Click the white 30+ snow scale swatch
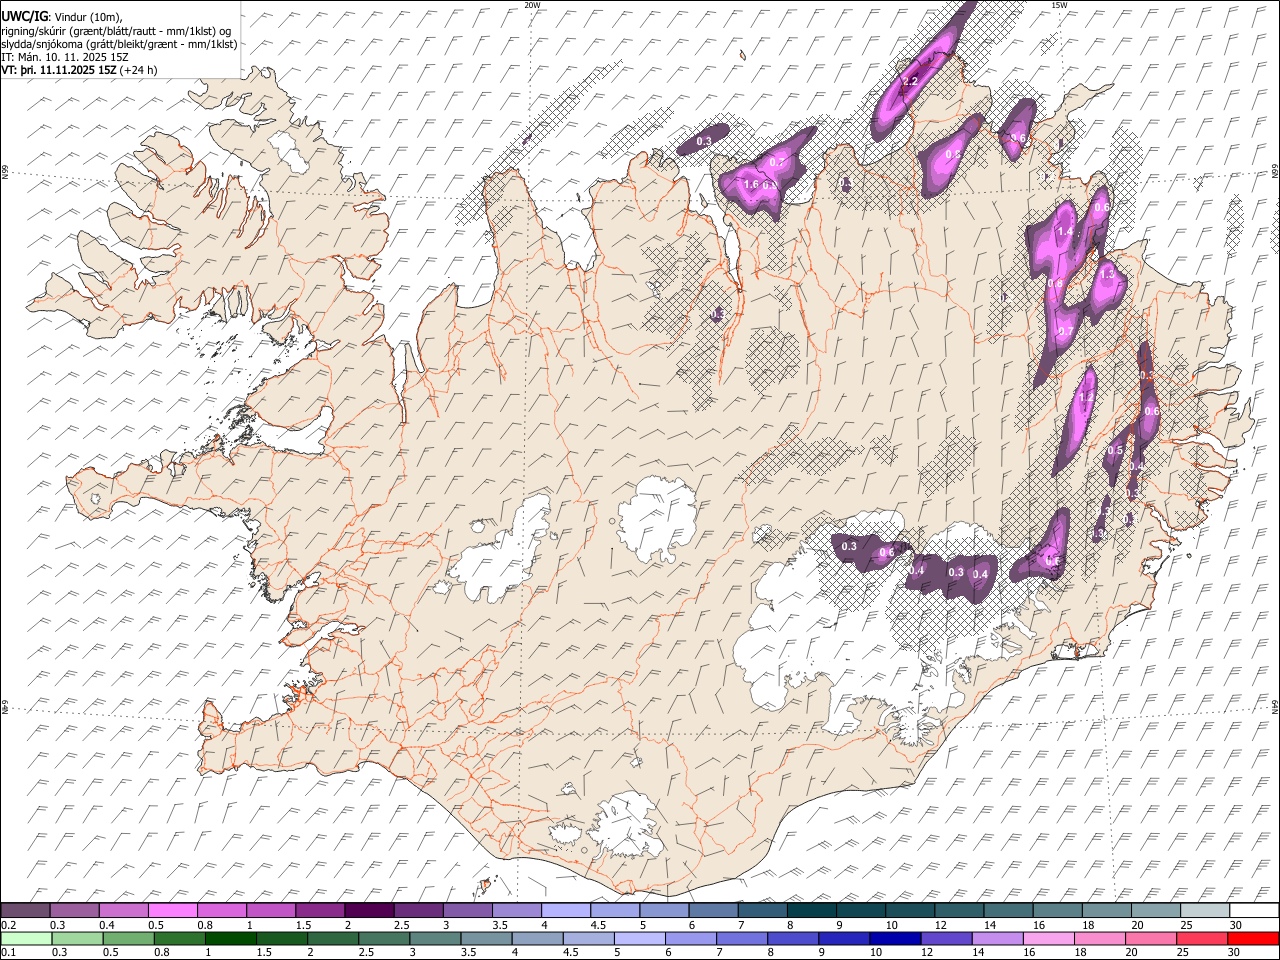 (x=1253, y=910)
